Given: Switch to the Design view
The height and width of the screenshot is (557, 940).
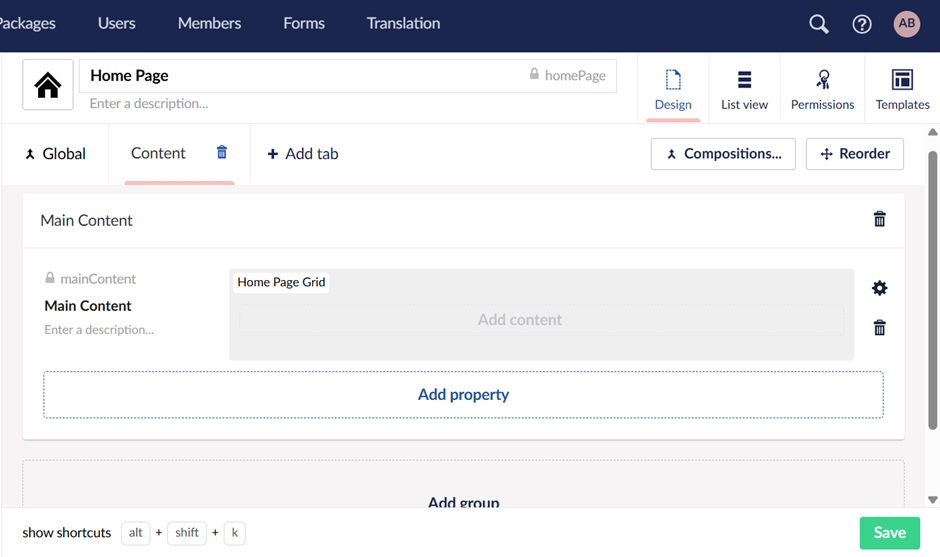Looking at the screenshot, I should (673, 89).
